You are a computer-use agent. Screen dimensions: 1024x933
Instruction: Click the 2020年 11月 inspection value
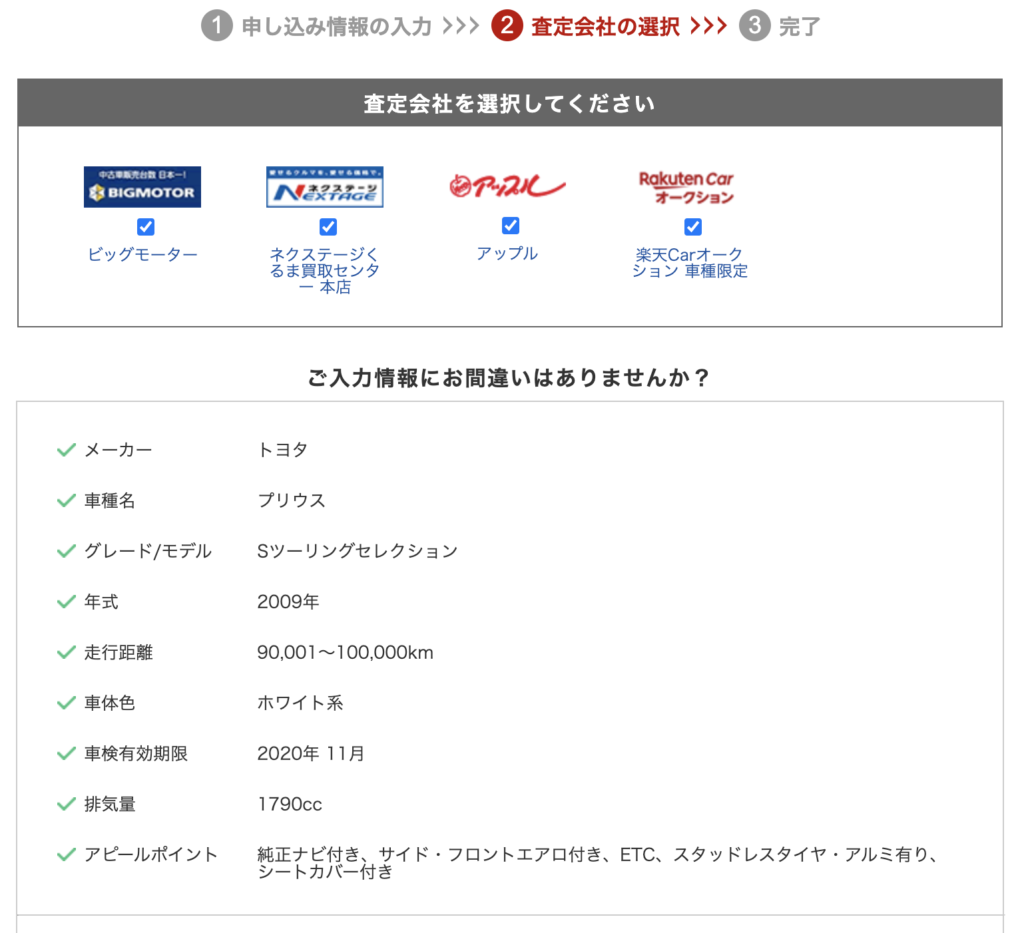pyautogui.click(x=311, y=753)
